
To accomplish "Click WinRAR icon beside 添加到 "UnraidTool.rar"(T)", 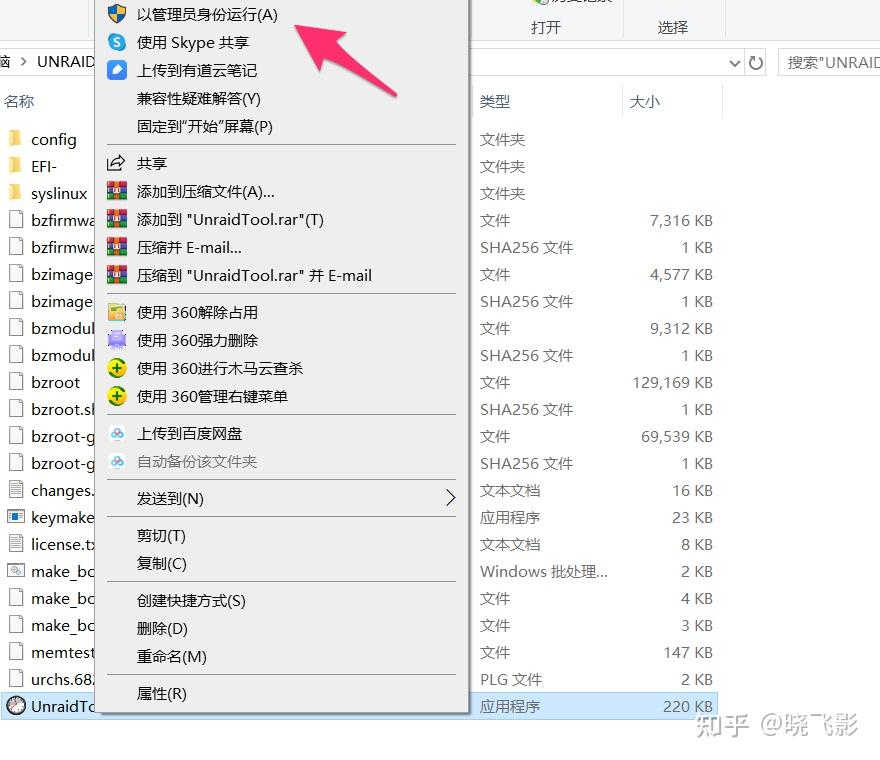I will [x=117, y=219].
